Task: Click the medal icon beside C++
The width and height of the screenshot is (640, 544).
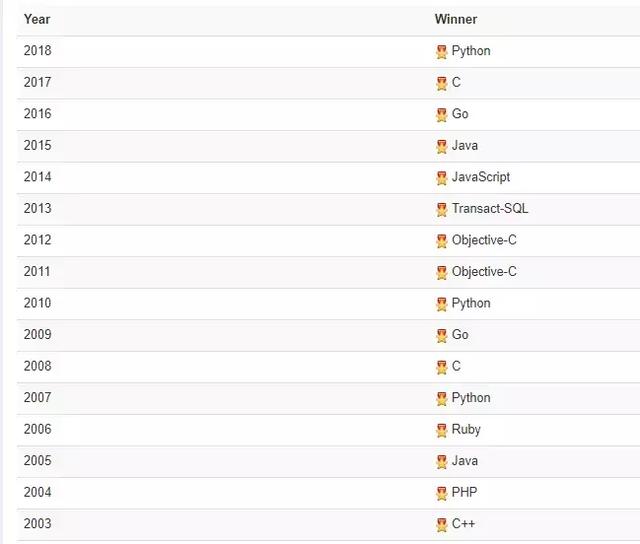Action: 442,525
